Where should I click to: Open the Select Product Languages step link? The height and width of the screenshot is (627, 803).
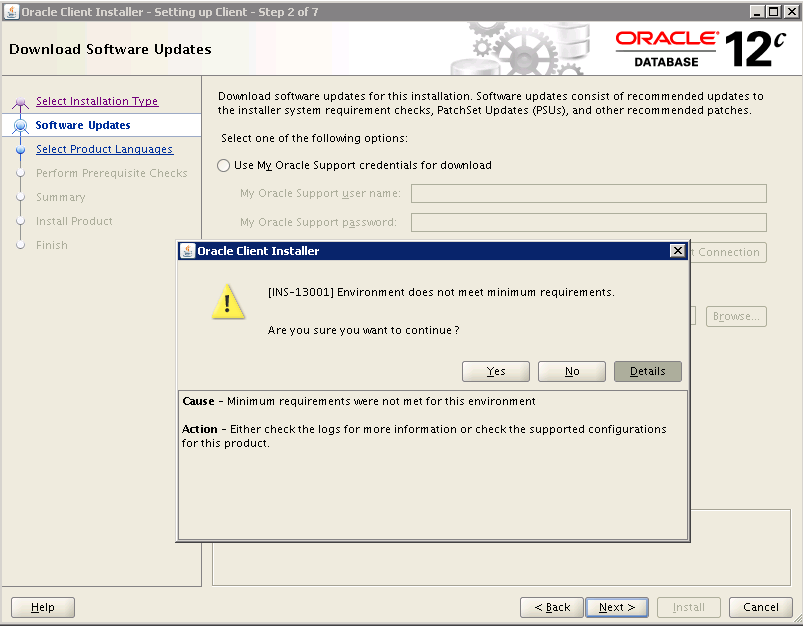(104, 149)
